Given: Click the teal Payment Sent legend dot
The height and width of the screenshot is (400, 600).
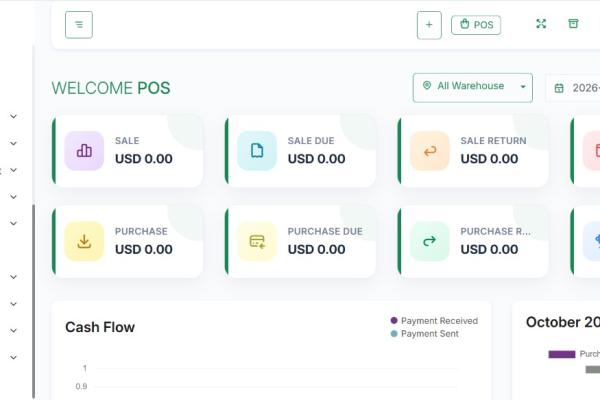Looking at the screenshot, I should 394,334.
